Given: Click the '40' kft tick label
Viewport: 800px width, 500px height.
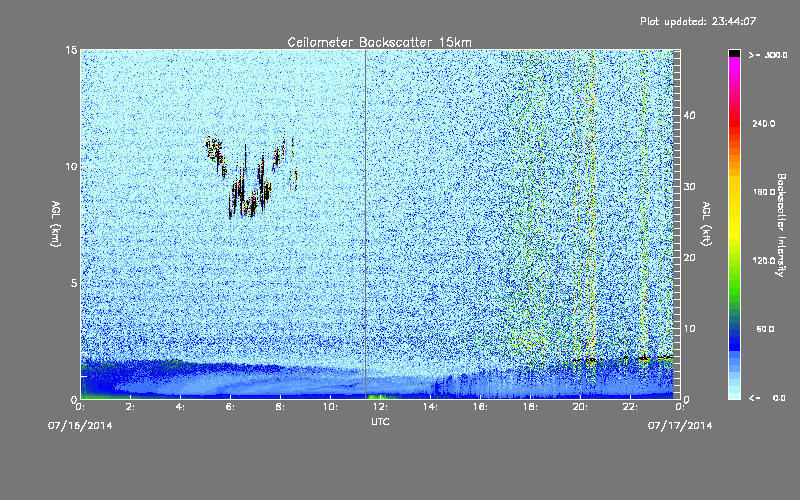Looking at the screenshot, I should point(689,115).
